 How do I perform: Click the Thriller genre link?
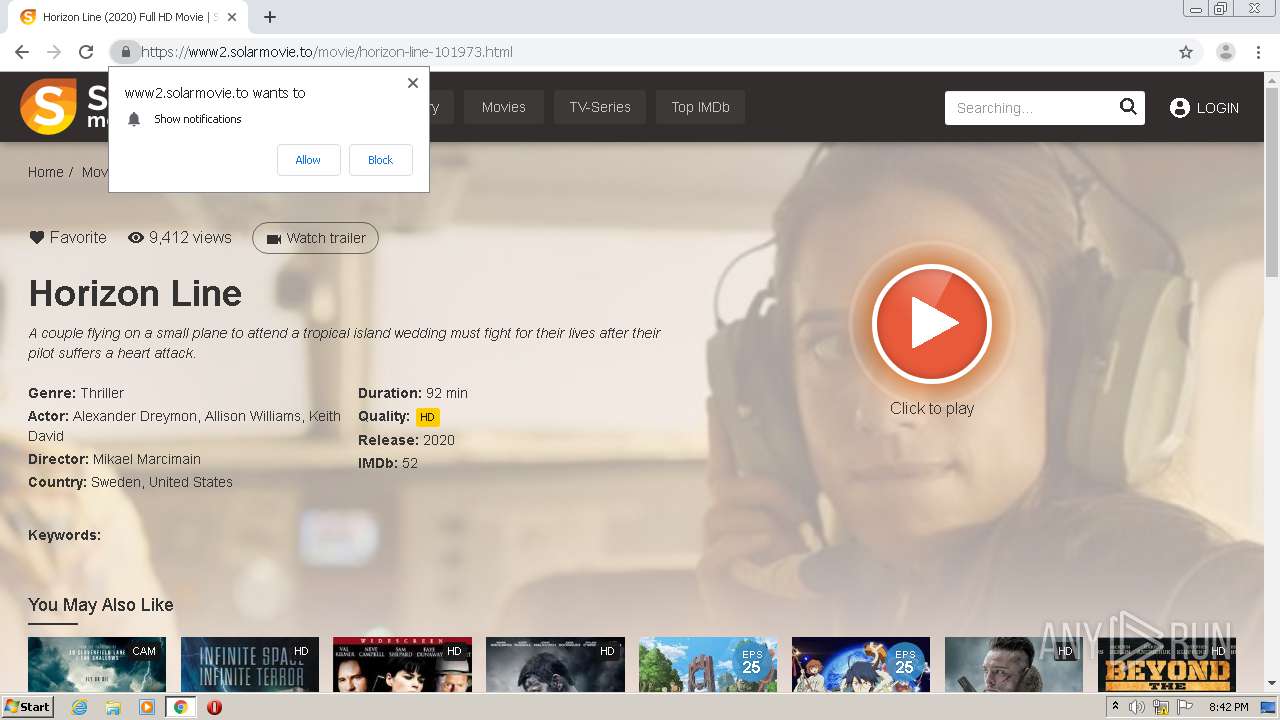pyautogui.click(x=102, y=393)
